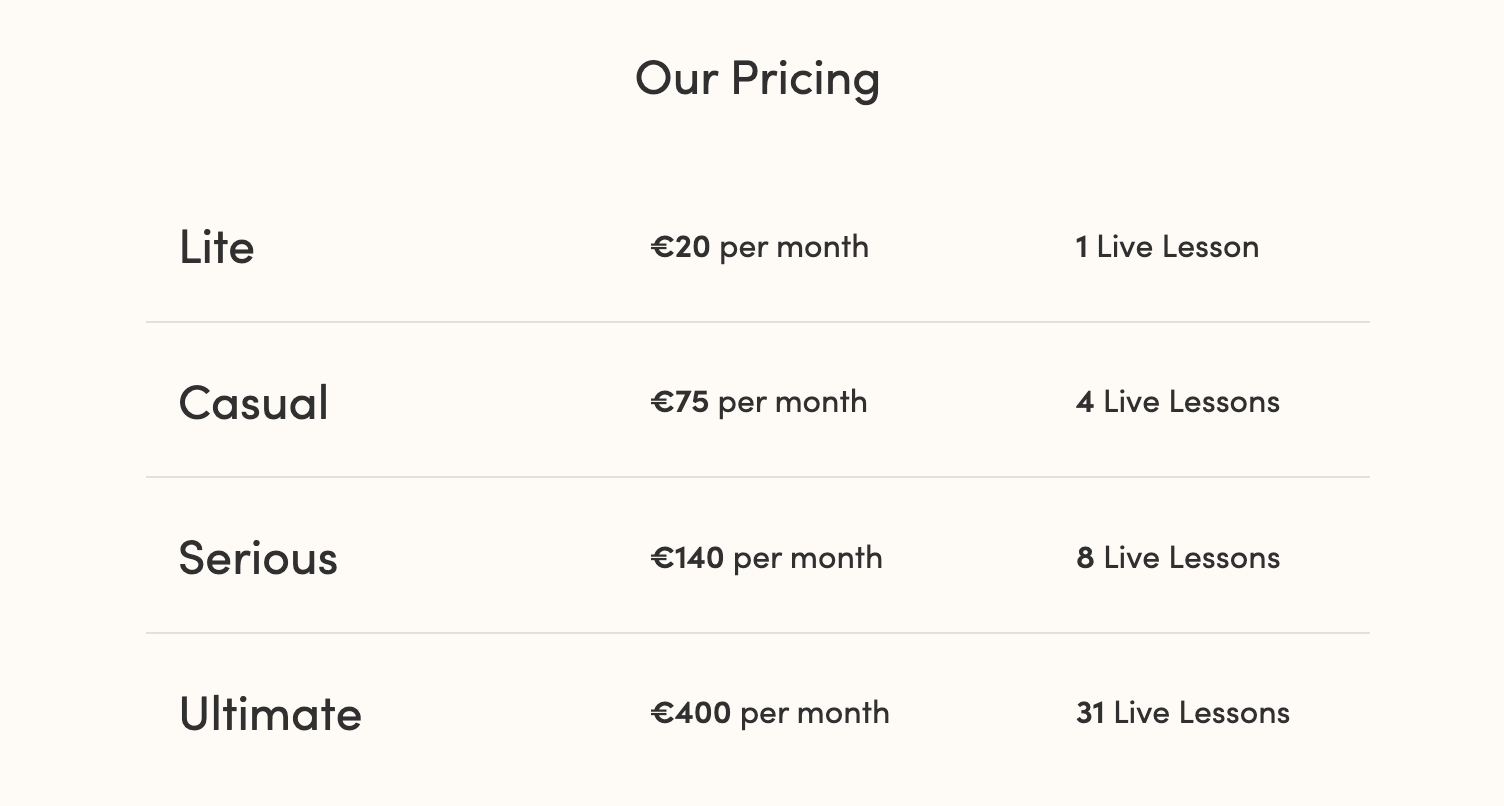
Task: Click the €140 per month price
Action: pyautogui.click(x=767, y=558)
